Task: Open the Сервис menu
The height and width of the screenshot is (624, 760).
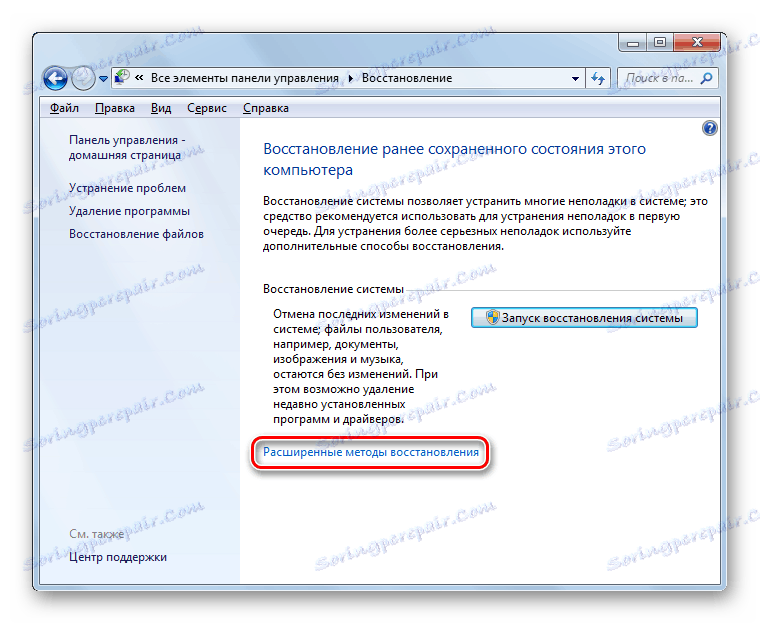Action: pyautogui.click(x=206, y=108)
